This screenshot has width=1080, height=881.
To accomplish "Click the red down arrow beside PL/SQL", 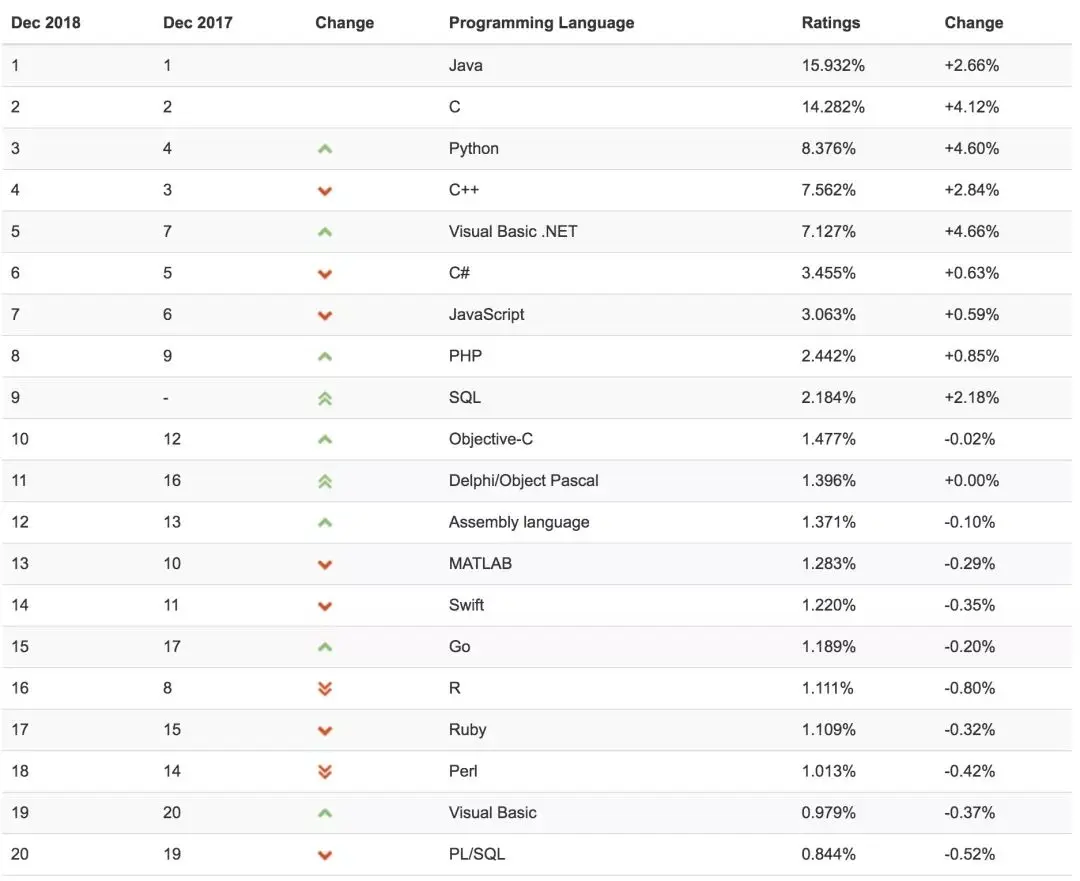I will (x=325, y=855).
